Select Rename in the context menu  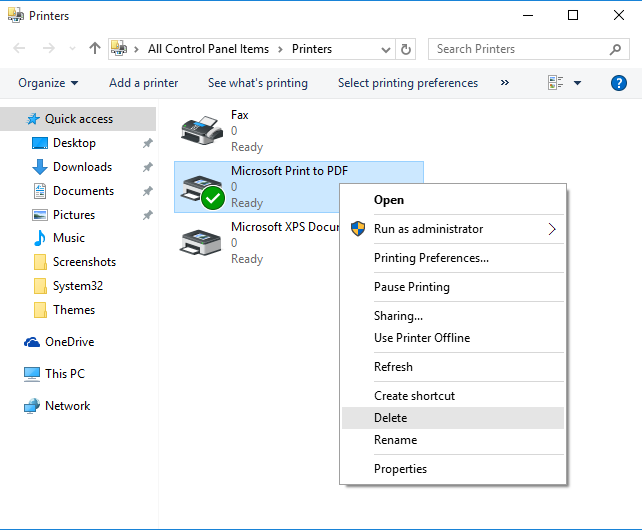[x=453, y=440]
